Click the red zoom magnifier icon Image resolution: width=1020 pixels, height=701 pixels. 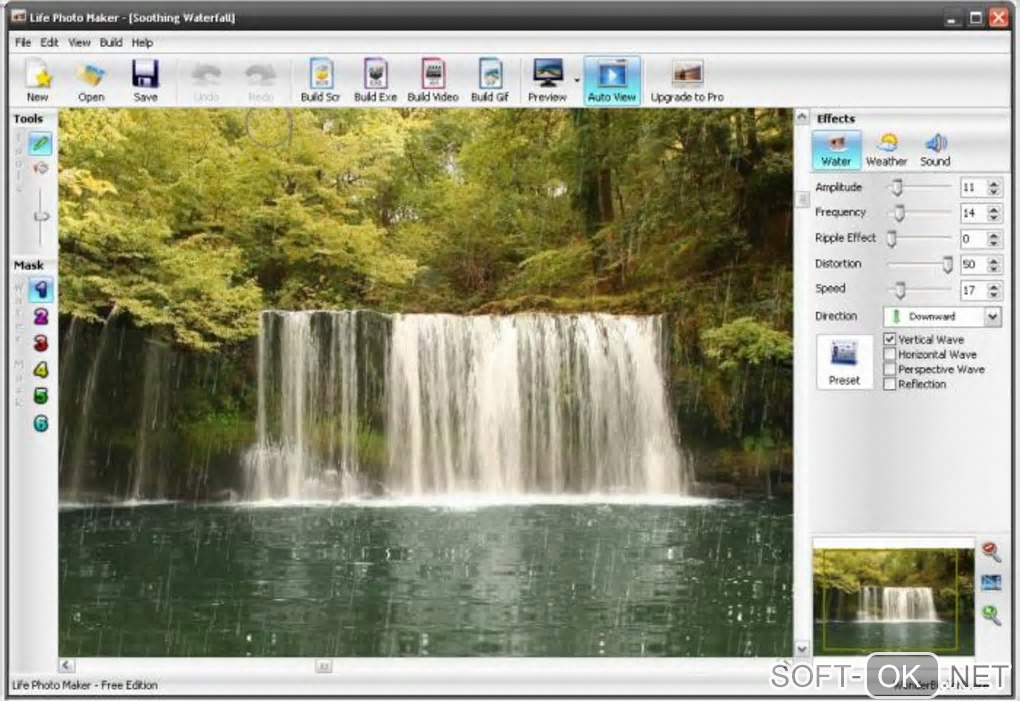(x=991, y=552)
